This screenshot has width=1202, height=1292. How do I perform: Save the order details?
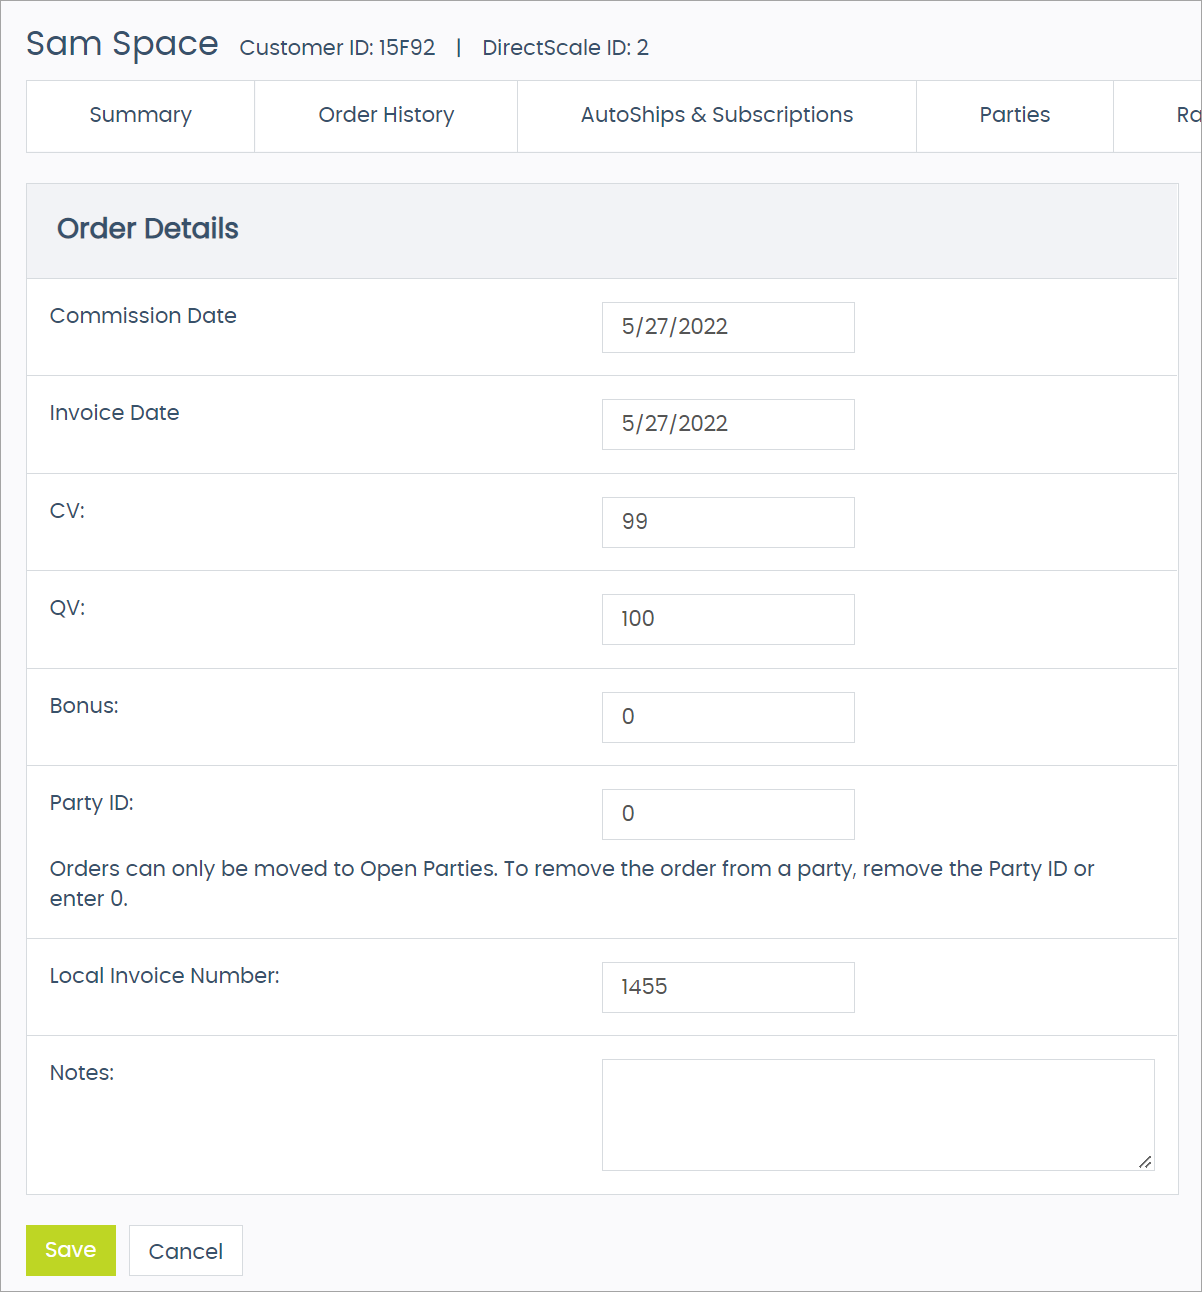tap(71, 1250)
